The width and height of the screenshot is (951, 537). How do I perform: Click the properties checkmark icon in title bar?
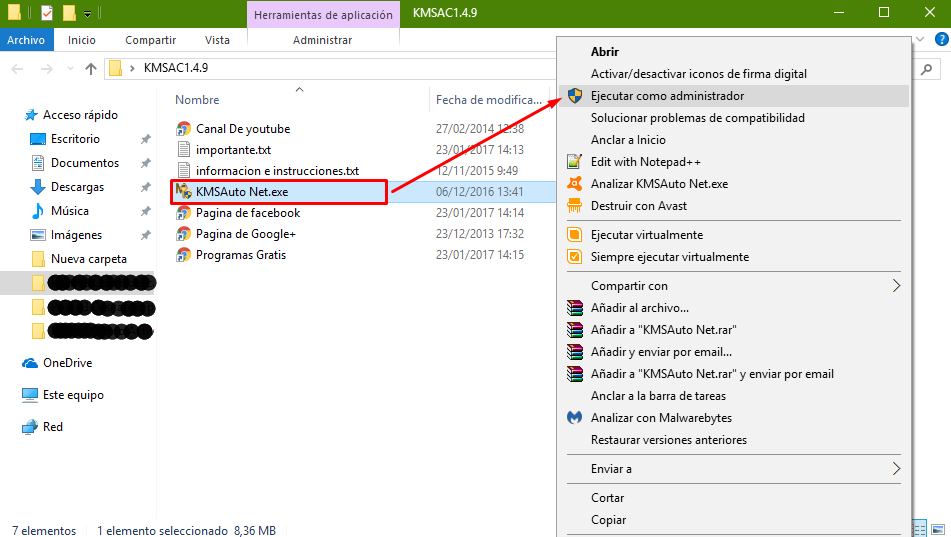click(x=47, y=12)
